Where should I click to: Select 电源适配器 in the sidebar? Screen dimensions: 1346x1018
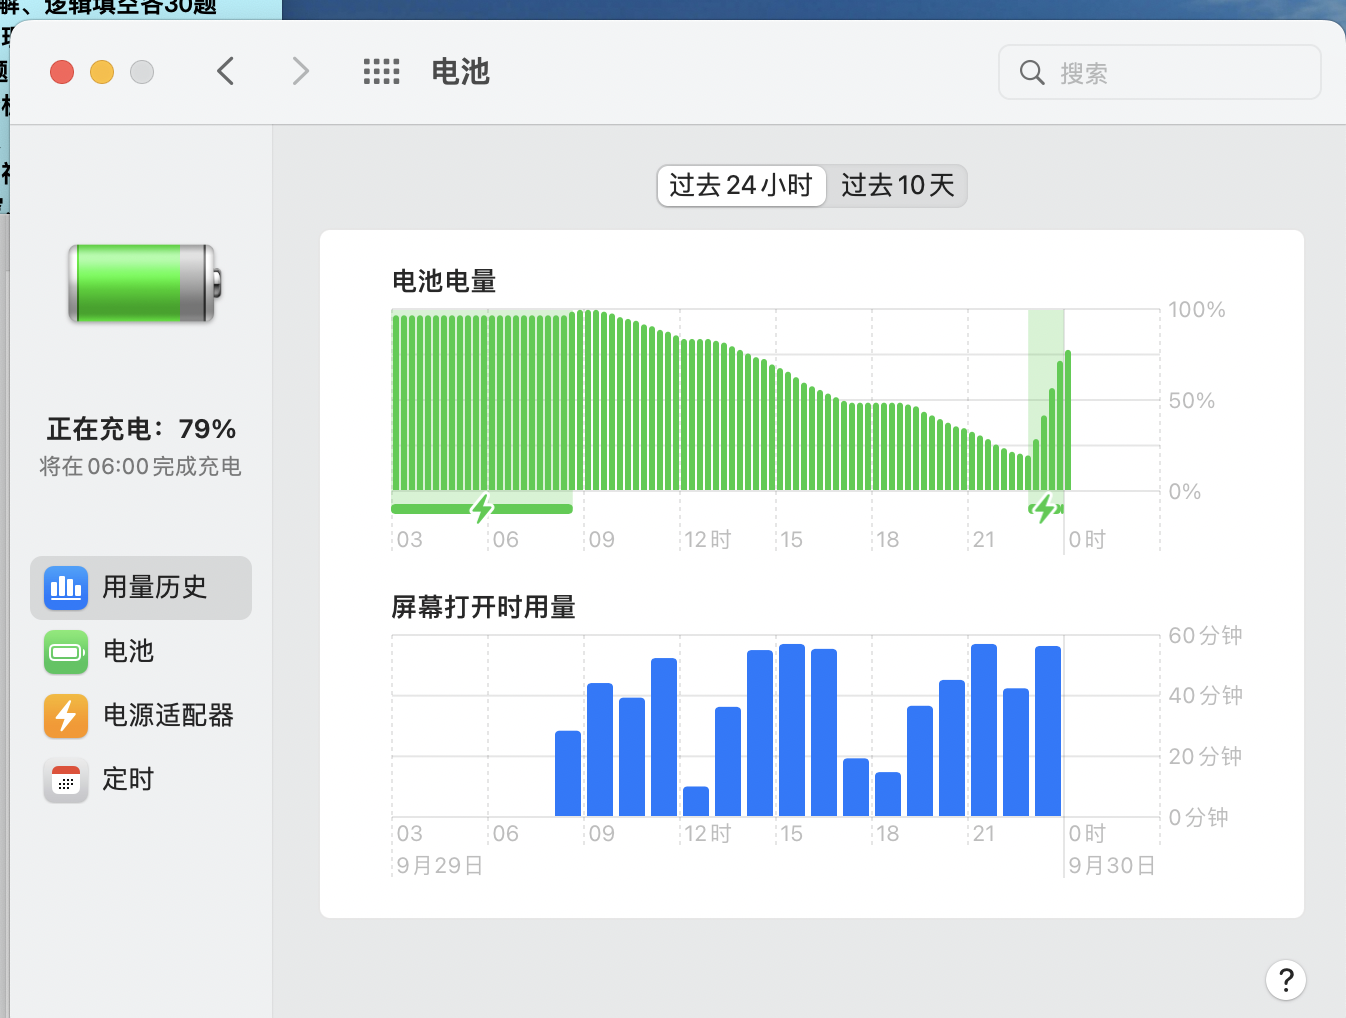[x=168, y=716]
